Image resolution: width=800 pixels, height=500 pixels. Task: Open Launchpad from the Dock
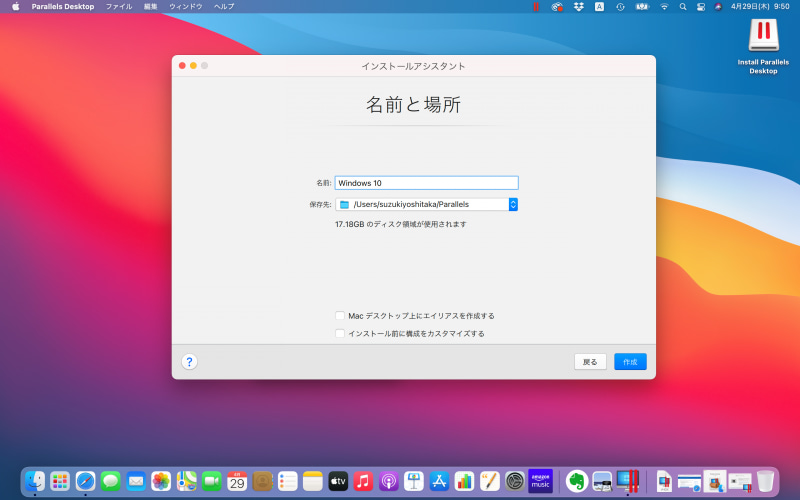click(x=60, y=481)
